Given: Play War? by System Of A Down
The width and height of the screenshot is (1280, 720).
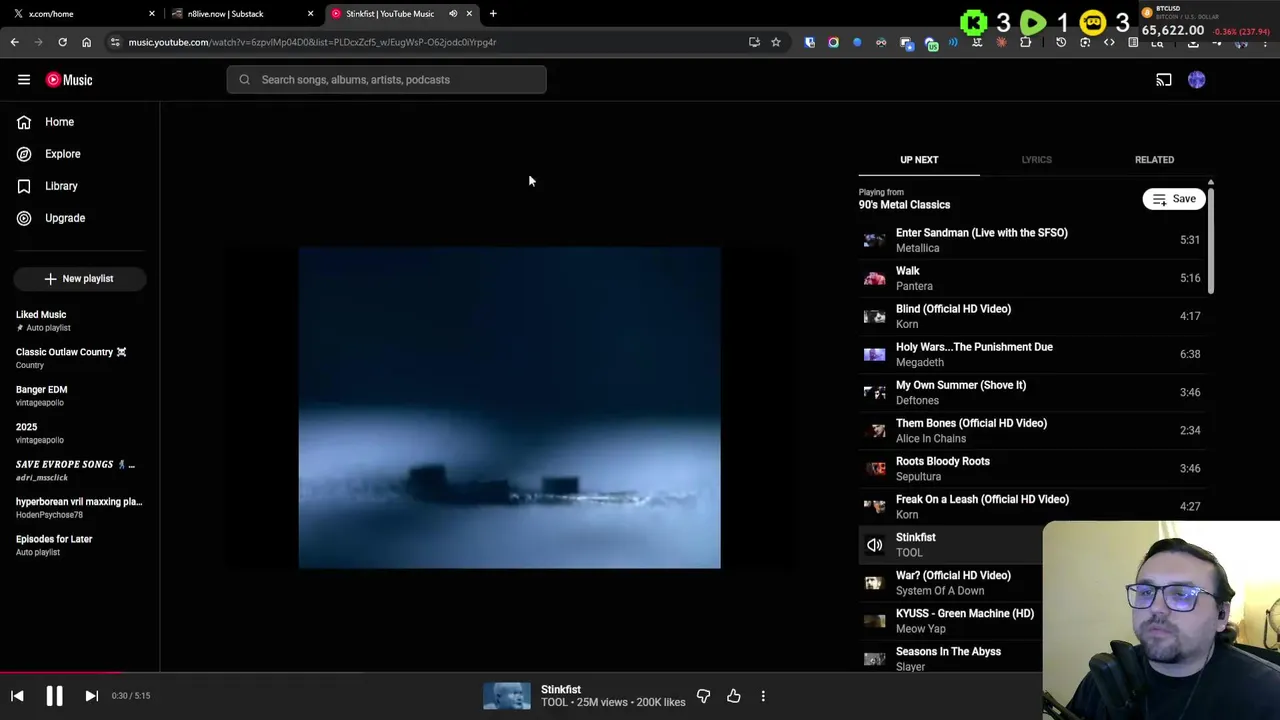Looking at the screenshot, I should [x=950, y=583].
